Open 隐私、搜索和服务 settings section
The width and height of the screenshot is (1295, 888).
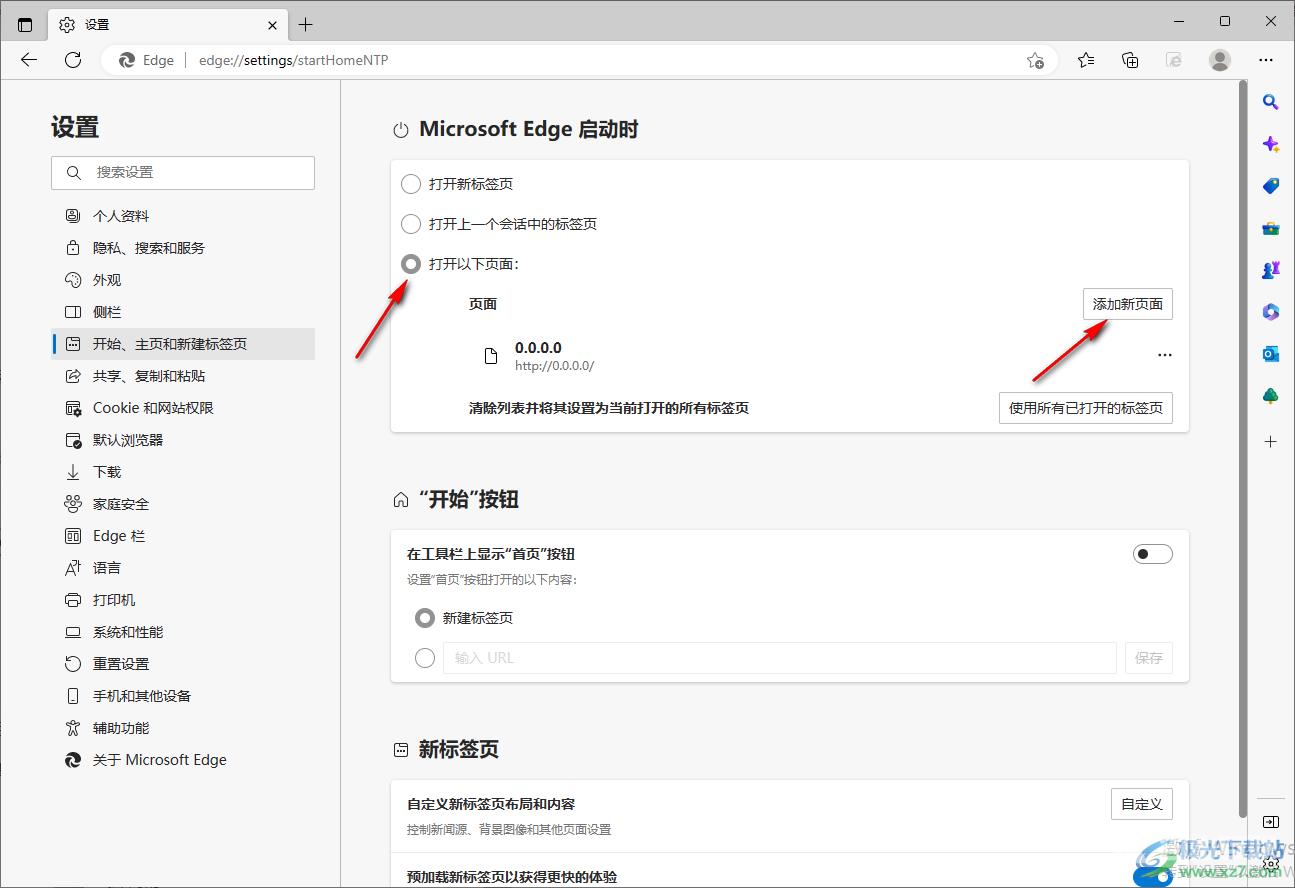pyautogui.click(x=183, y=248)
